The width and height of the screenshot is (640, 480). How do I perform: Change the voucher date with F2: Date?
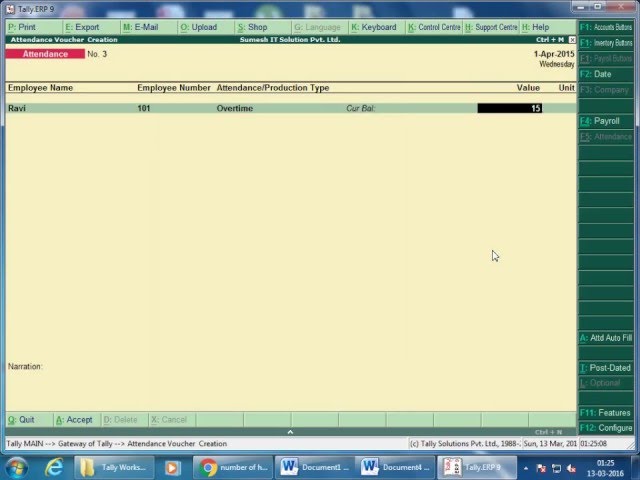point(606,74)
